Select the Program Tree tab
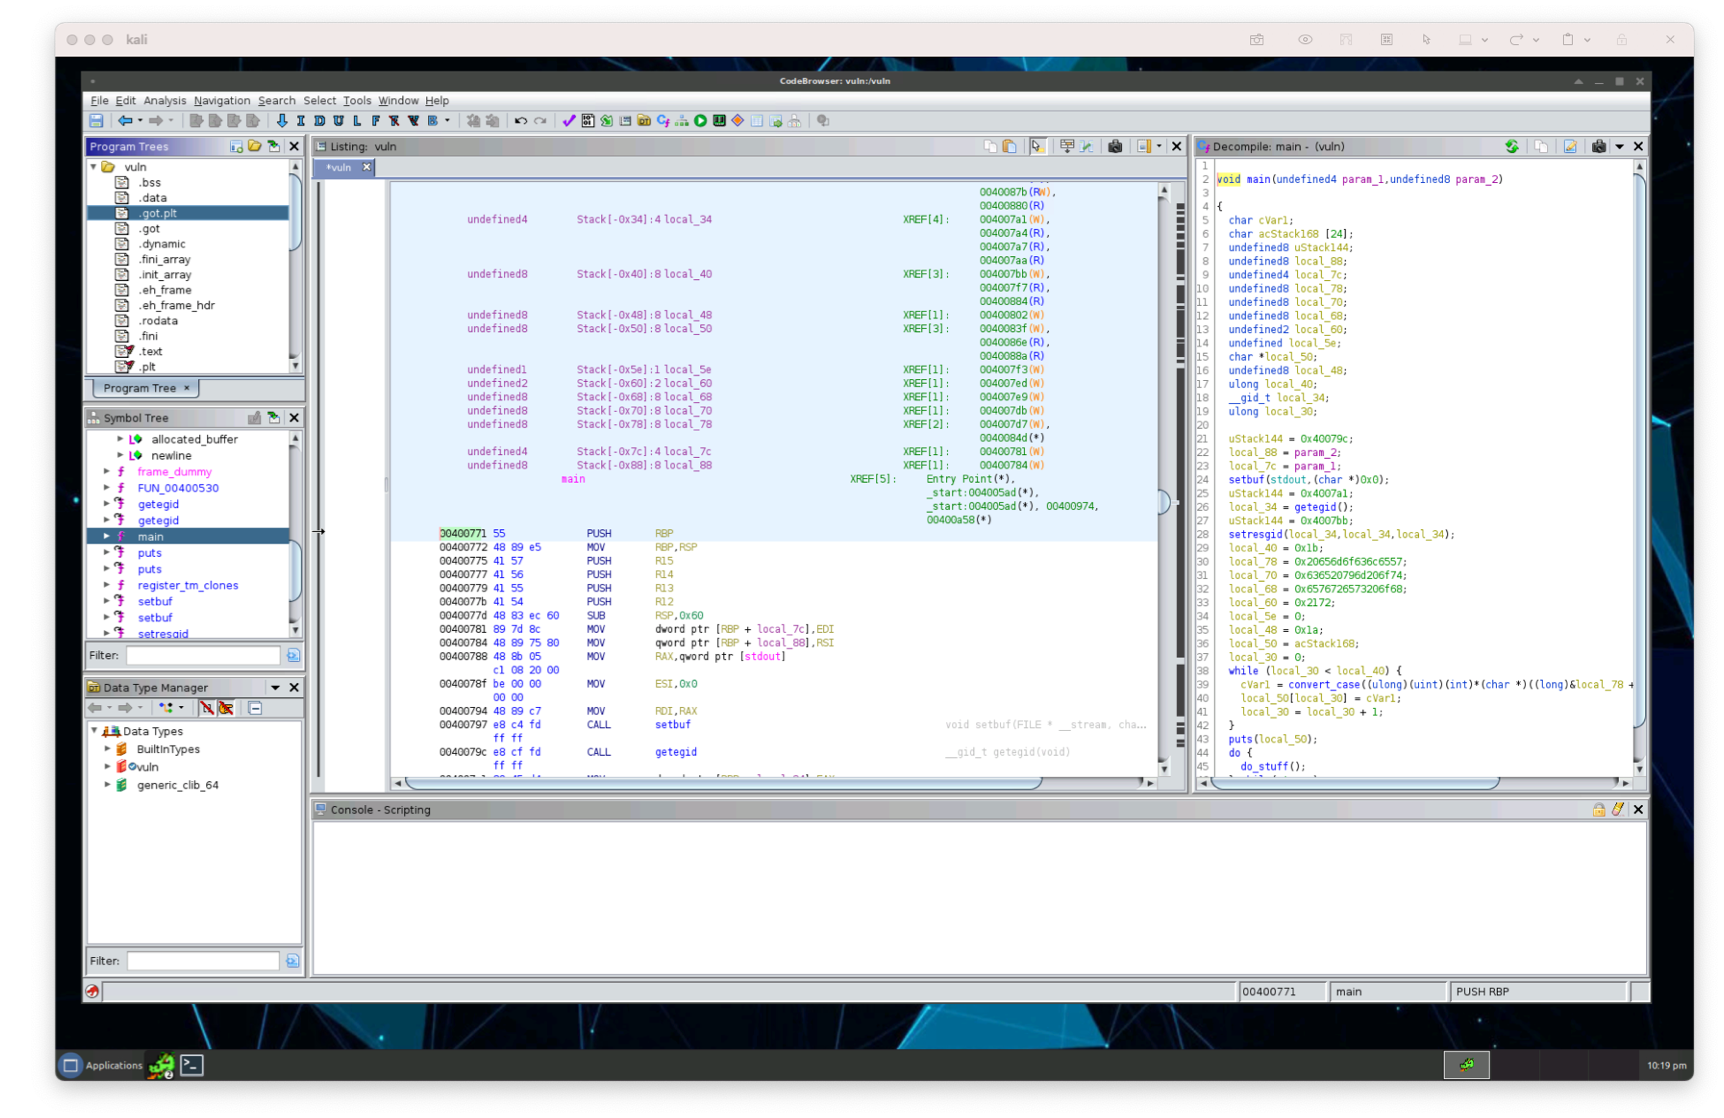The height and width of the screenshot is (1118, 1724). tap(139, 388)
